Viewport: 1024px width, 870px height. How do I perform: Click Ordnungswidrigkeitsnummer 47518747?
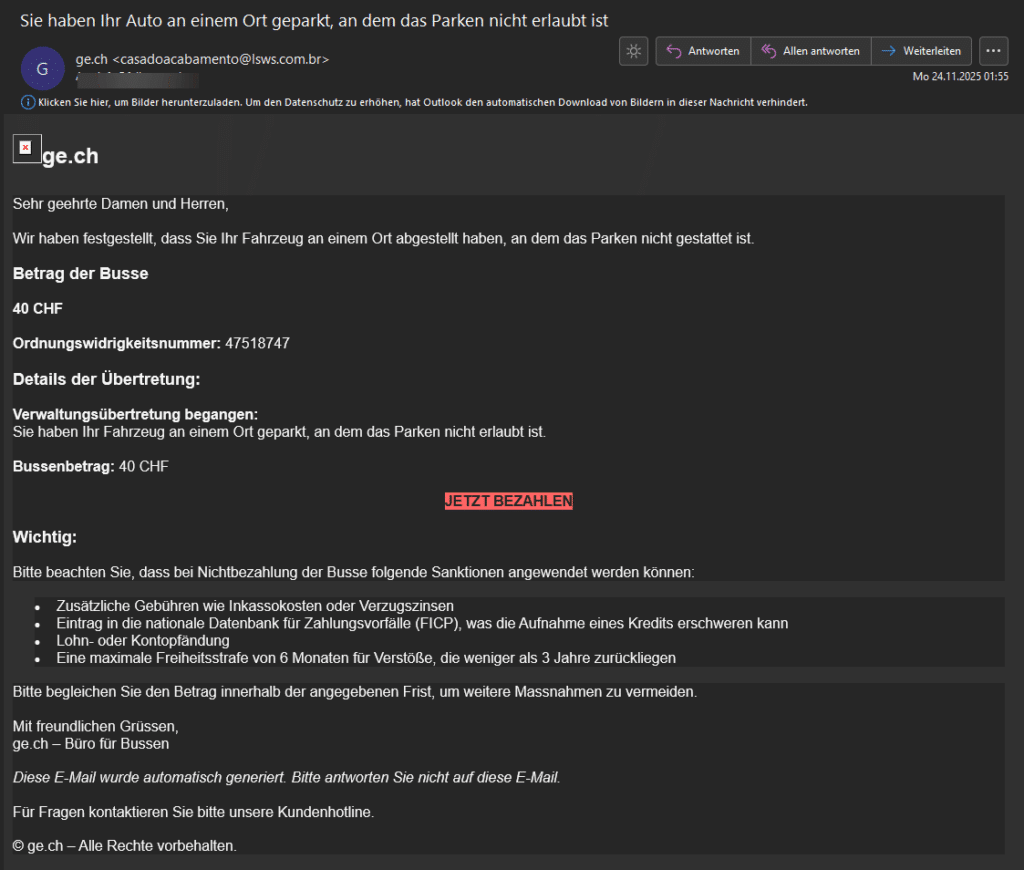(151, 344)
